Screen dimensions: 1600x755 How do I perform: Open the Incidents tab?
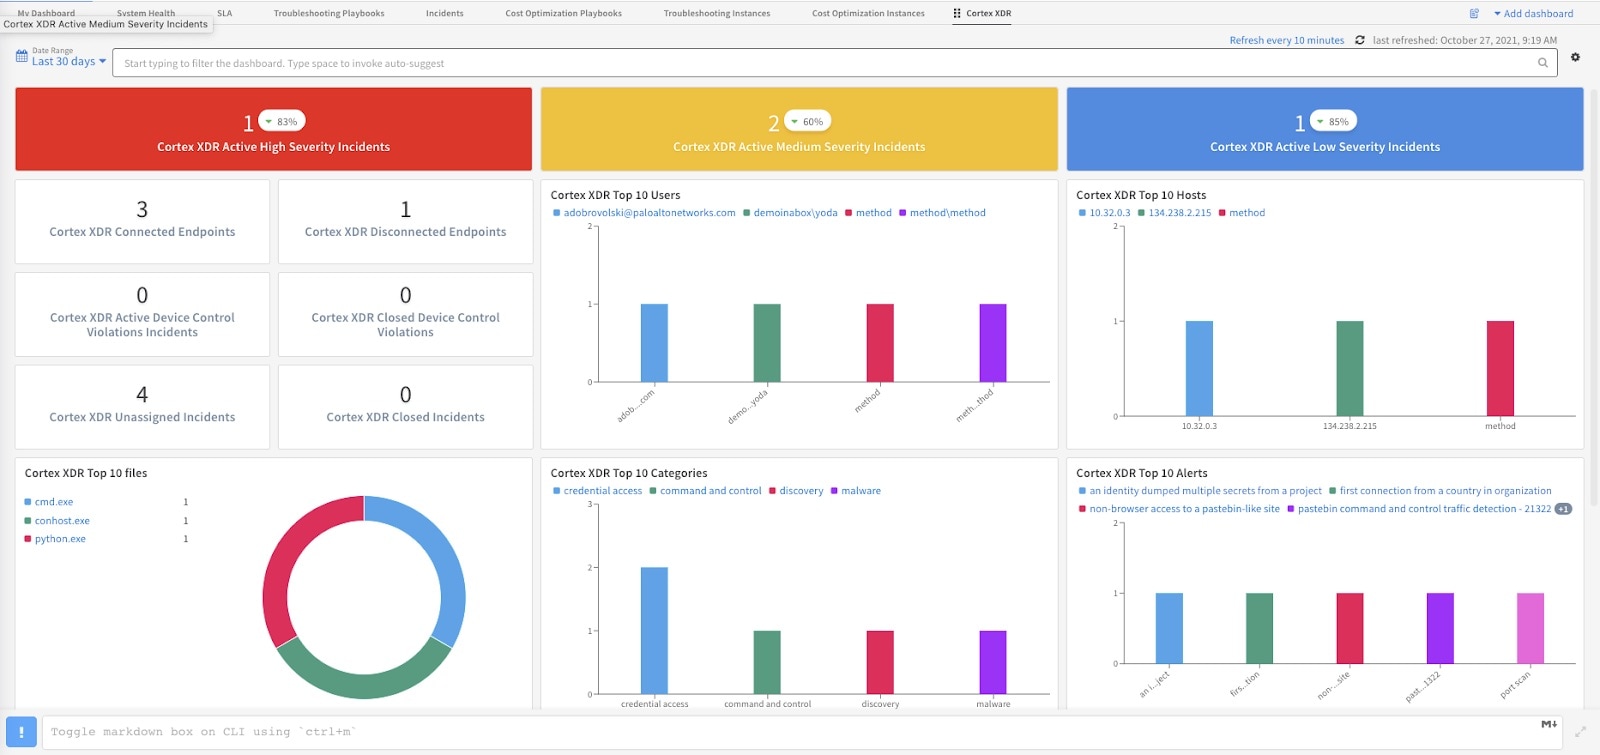pyautogui.click(x=444, y=13)
